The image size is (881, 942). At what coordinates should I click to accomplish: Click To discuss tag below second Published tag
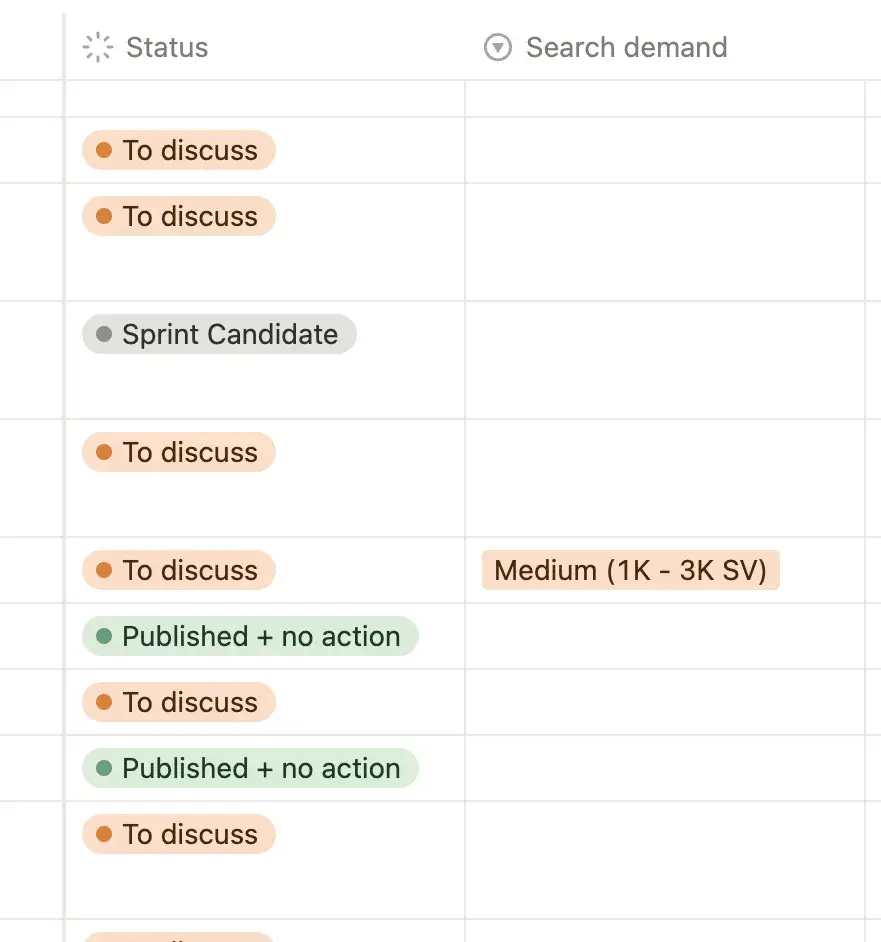179,834
